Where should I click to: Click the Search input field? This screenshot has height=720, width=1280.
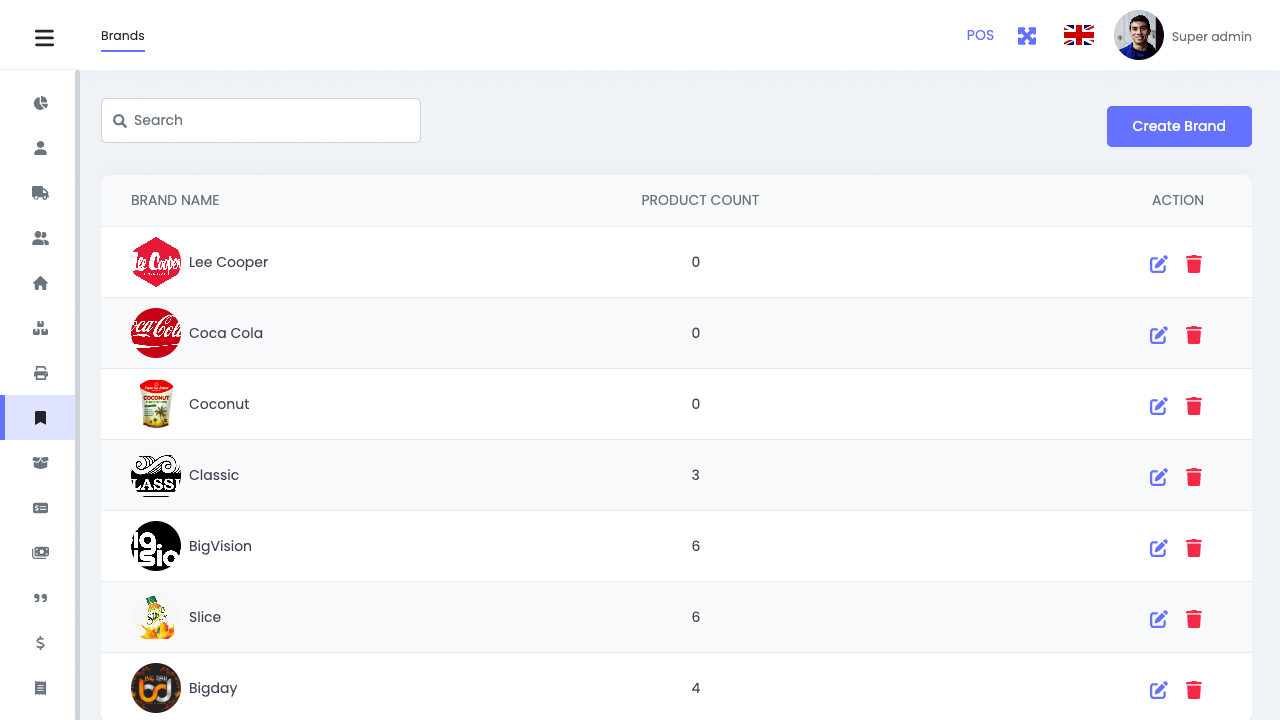(260, 120)
